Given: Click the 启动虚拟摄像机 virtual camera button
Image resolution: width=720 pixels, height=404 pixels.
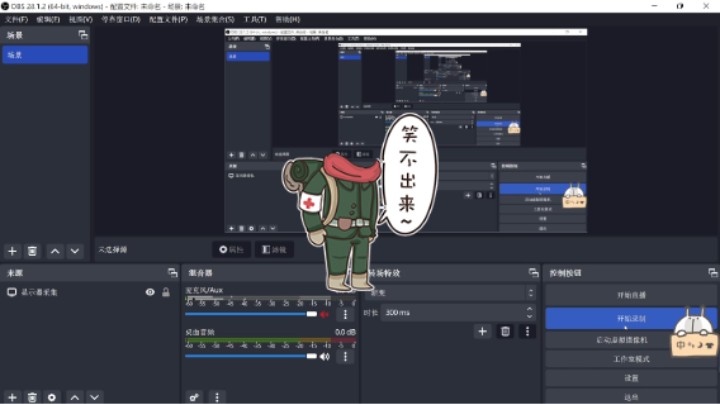Looking at the screenshot, I should [631, 340].
